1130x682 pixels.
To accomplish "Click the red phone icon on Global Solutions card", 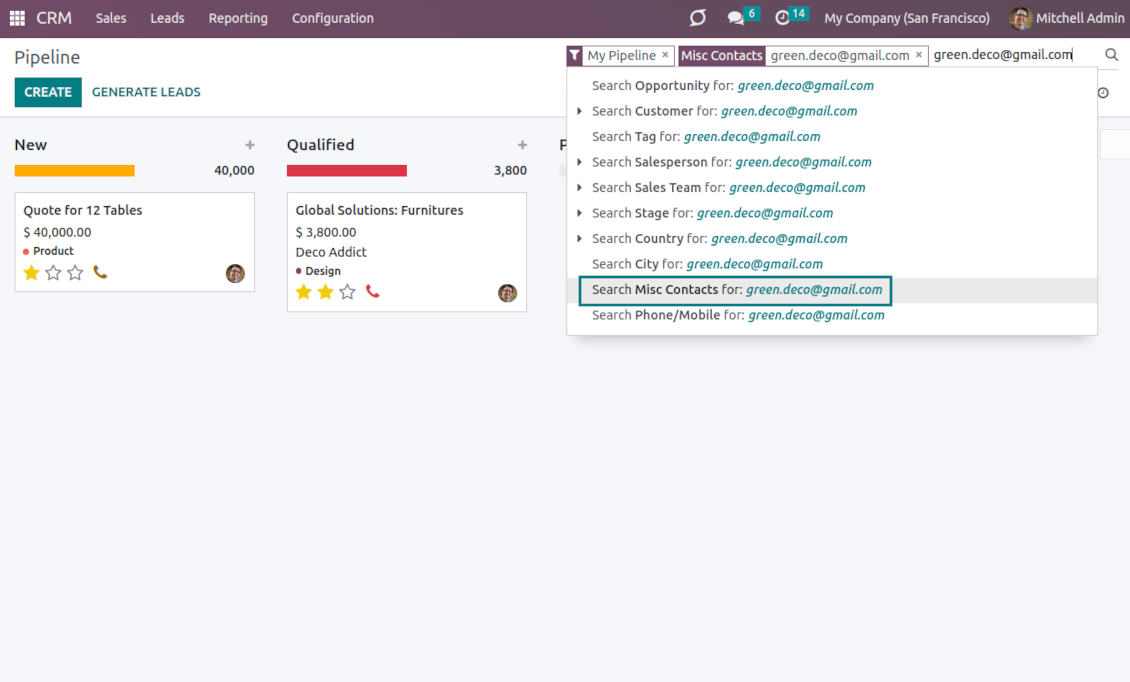I will [372, 292].
